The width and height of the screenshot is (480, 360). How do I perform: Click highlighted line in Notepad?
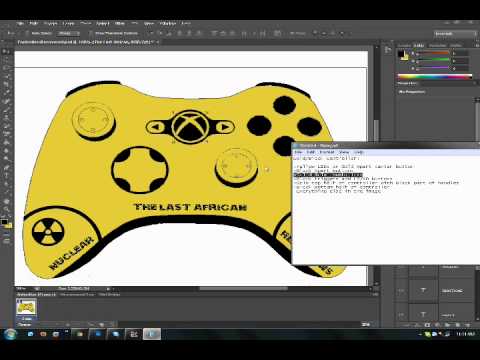click(x=328, y=175)
